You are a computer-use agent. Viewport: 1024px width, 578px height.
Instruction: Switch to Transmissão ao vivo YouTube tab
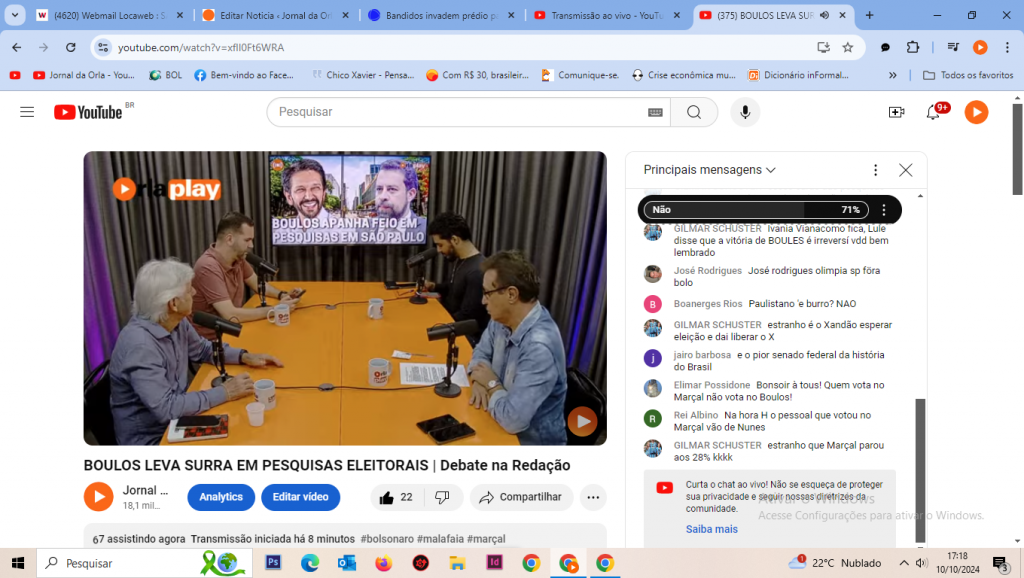coord(605,15)
